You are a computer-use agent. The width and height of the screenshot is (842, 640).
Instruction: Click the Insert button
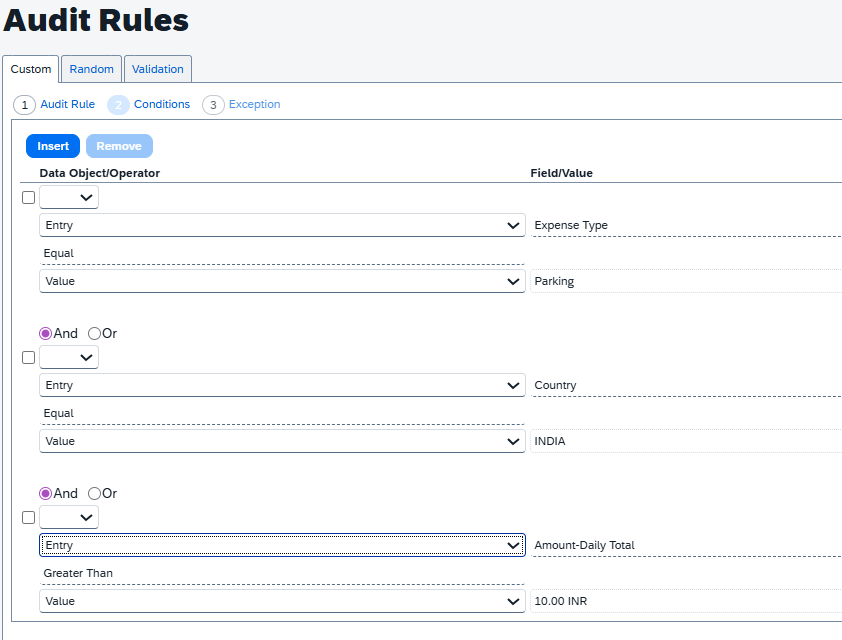53,146
